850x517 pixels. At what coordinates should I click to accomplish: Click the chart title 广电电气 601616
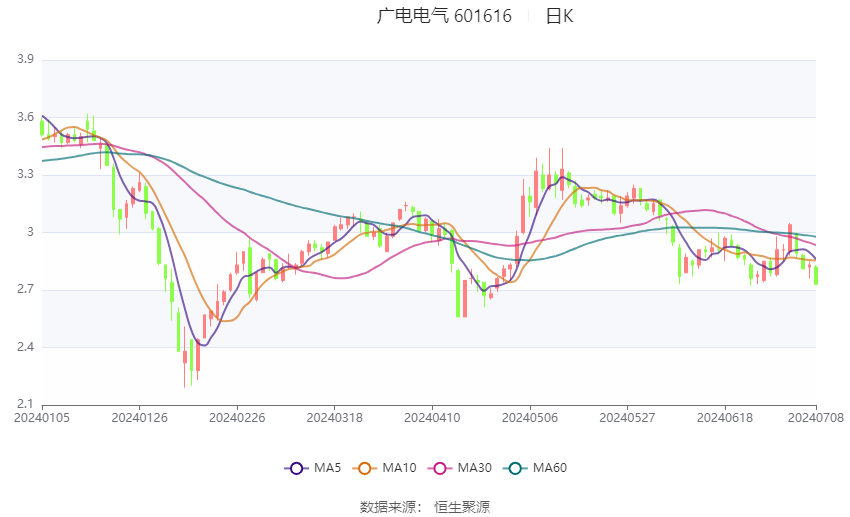pyautogui.click(x=444, y=16)
